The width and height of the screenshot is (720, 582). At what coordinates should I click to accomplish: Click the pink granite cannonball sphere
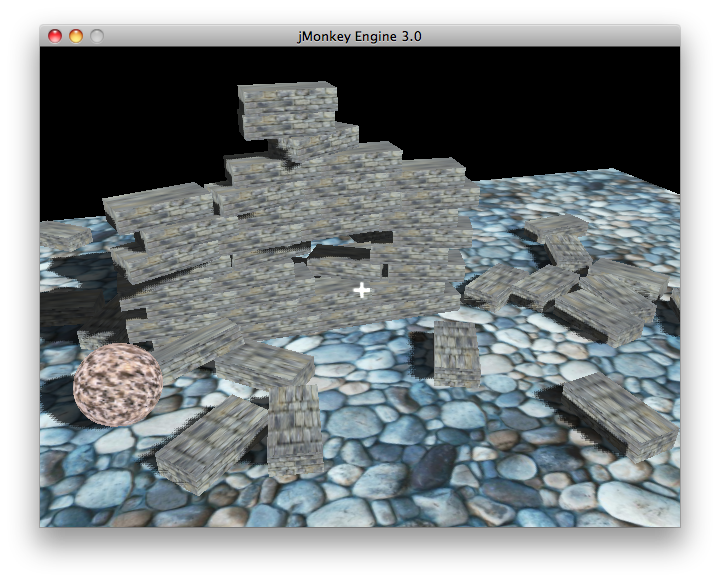(117, 384)
